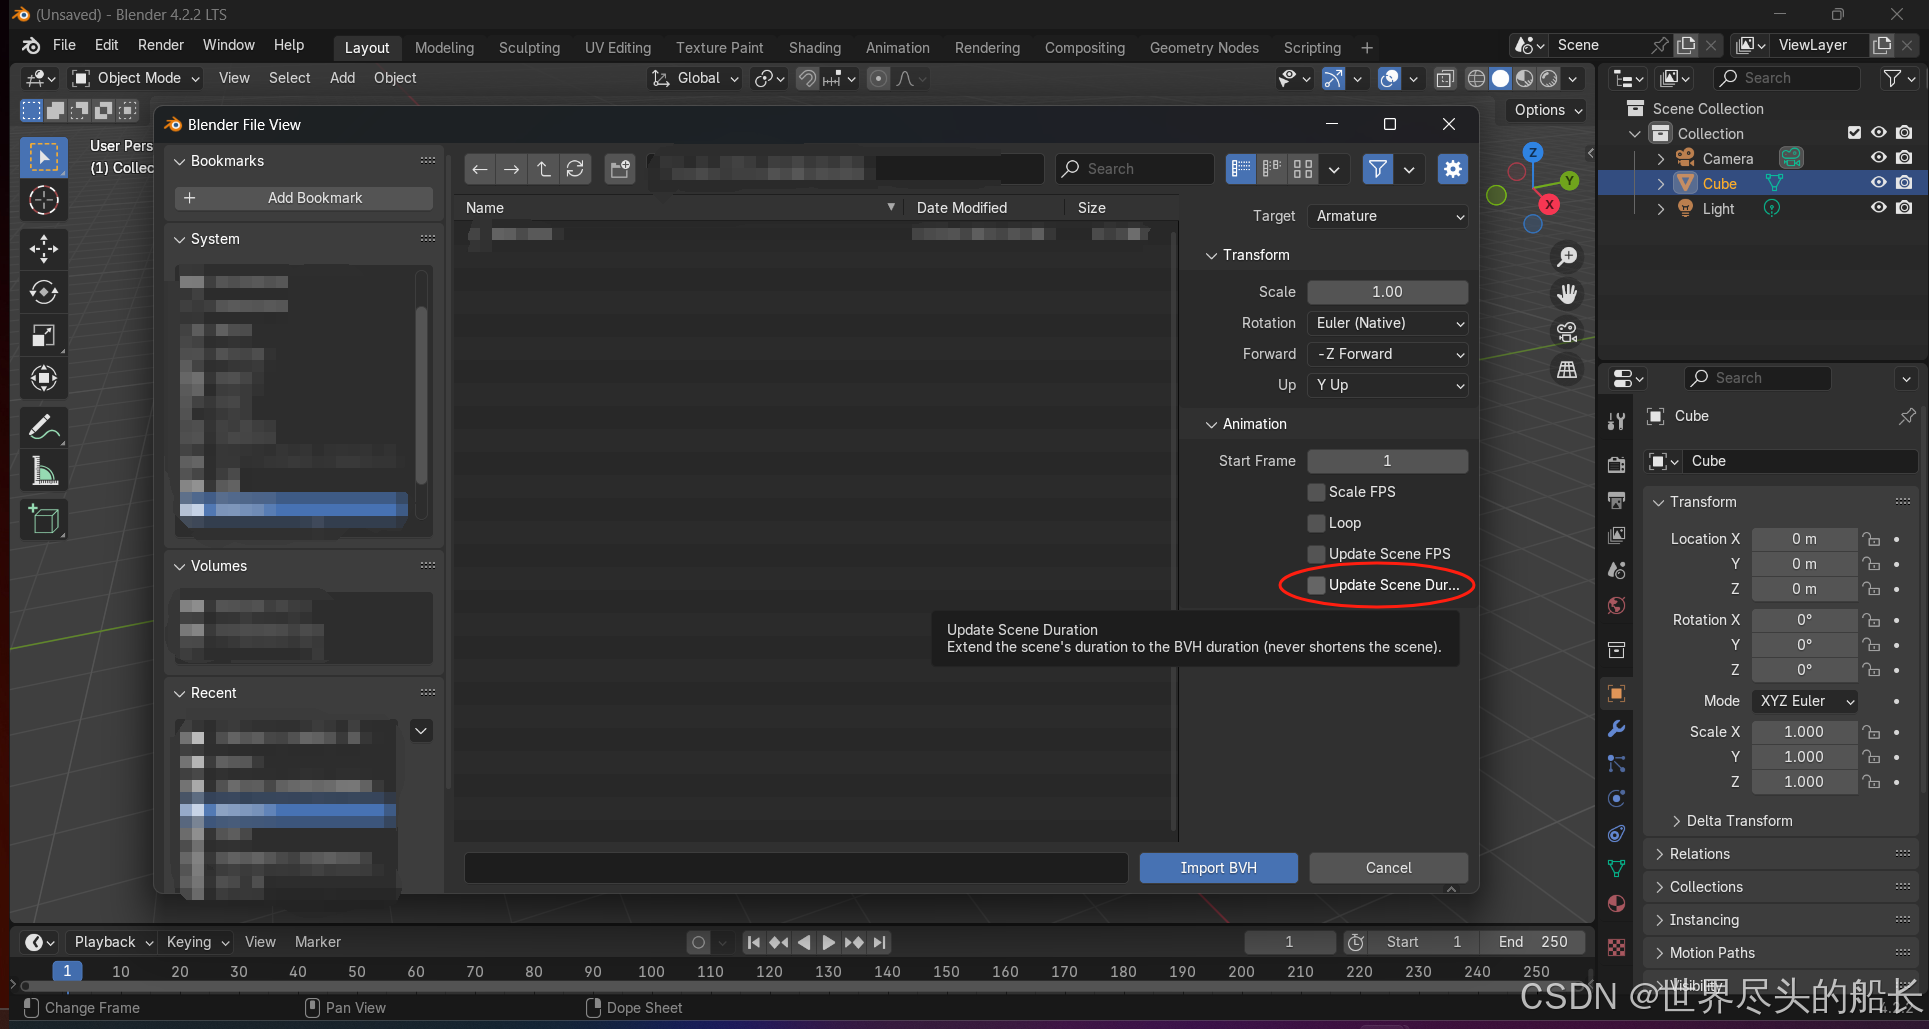This screenshot has width=1929, height=1029.
Task: Open the Object Mode dropdown
Action: click(x=136, y=78)
